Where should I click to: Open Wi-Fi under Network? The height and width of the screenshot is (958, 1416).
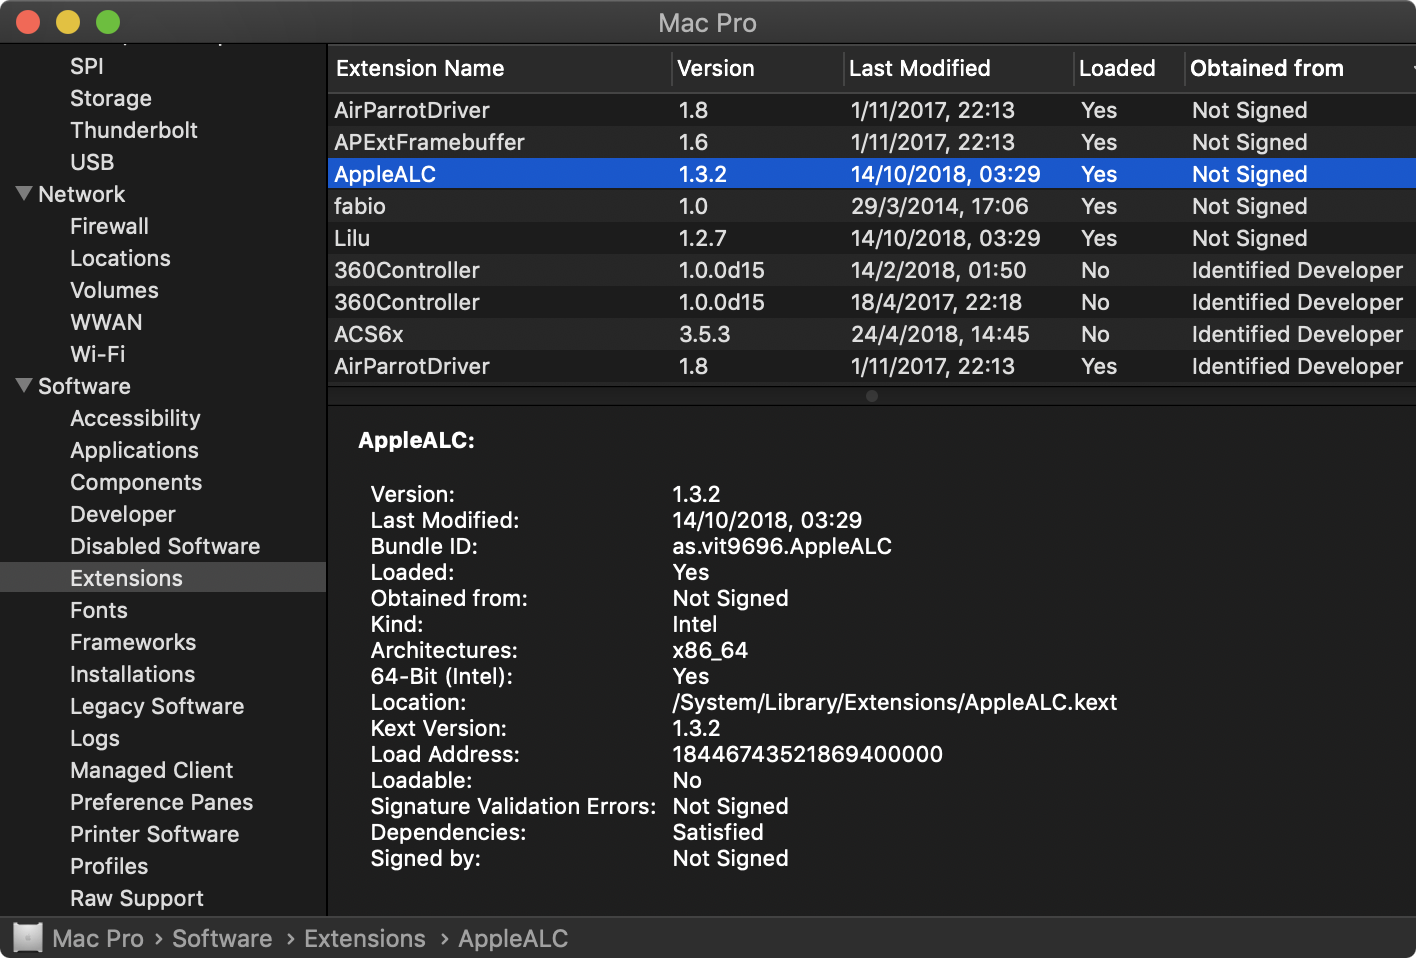click(x=98, y=354)
